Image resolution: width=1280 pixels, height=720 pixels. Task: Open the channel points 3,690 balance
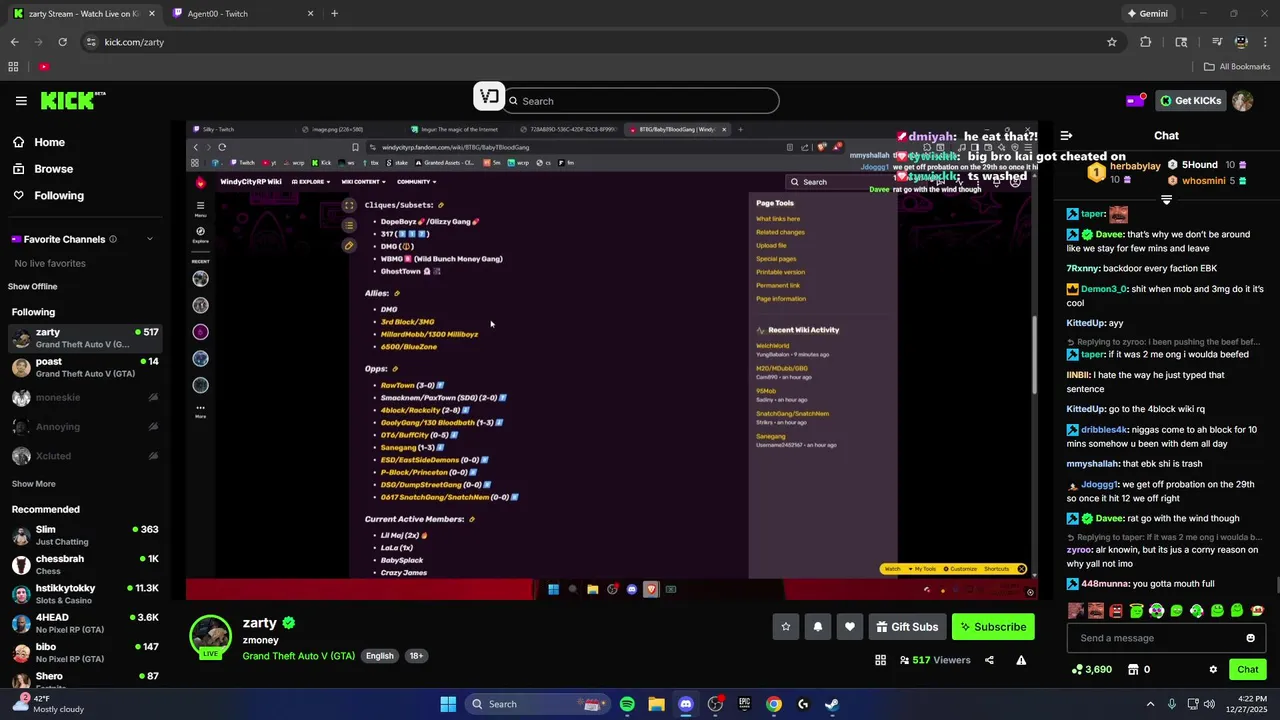(x=1091, y=669)
